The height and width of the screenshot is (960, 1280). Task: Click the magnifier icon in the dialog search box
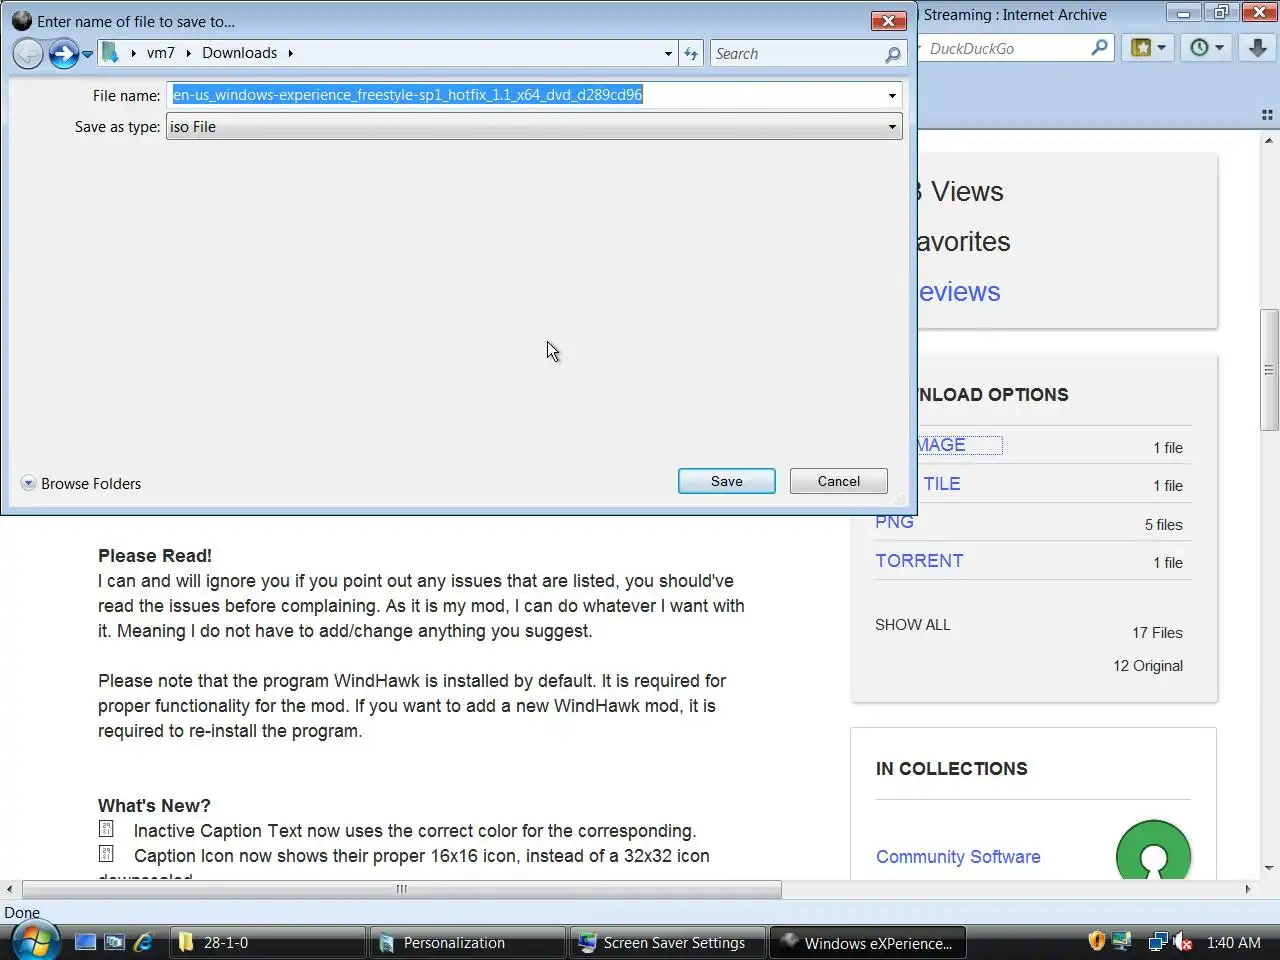pos(893,54)
